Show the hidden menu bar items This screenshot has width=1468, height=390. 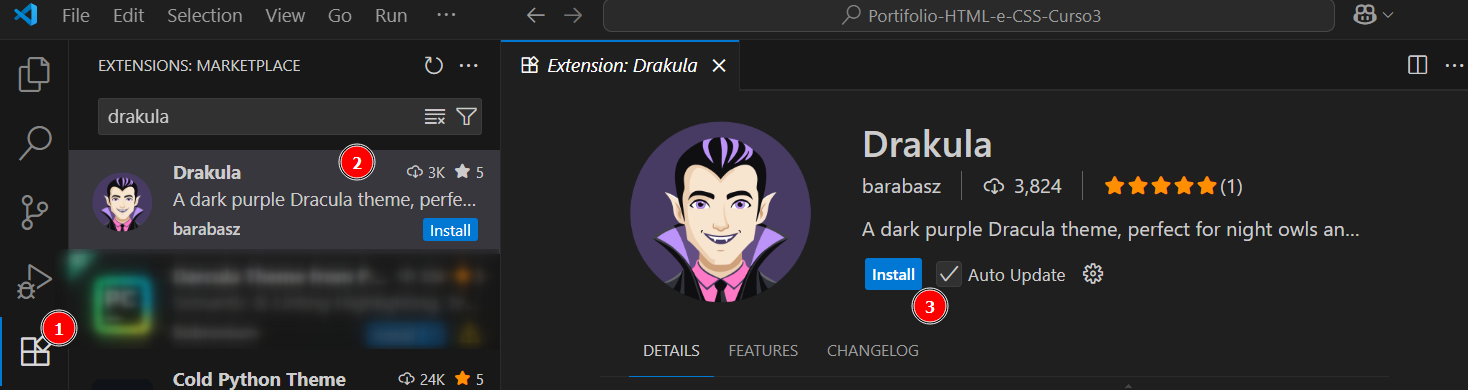(x=447, y=16)
